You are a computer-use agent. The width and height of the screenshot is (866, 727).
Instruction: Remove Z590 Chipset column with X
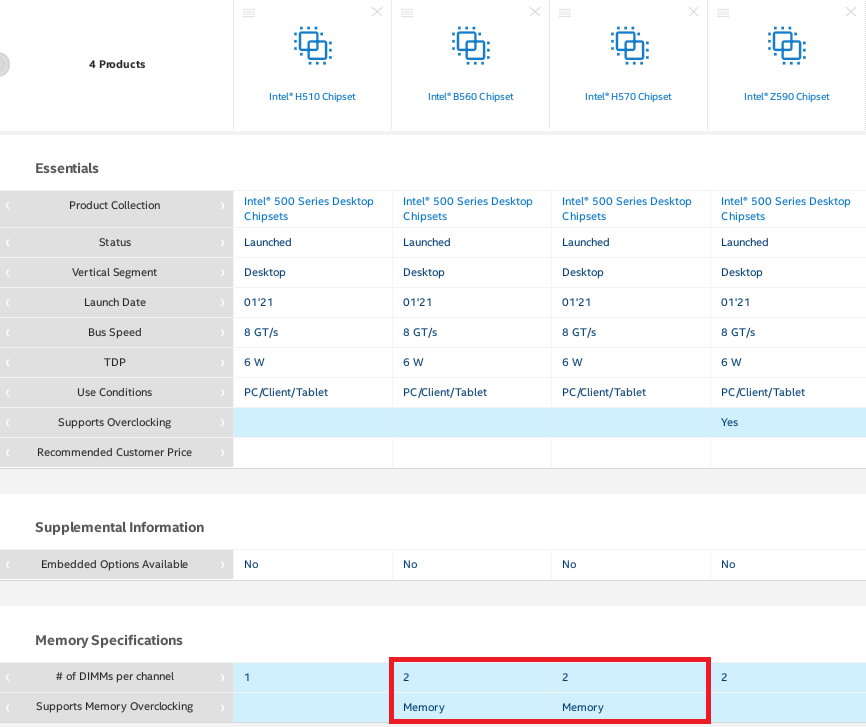(x=851, y=12)
